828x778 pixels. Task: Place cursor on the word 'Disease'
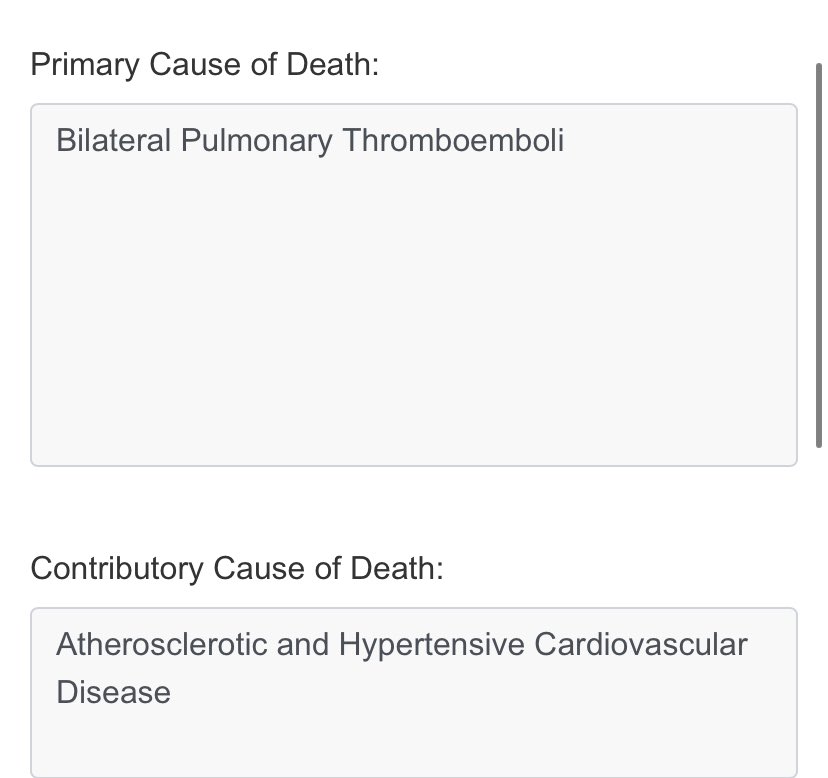114,692
